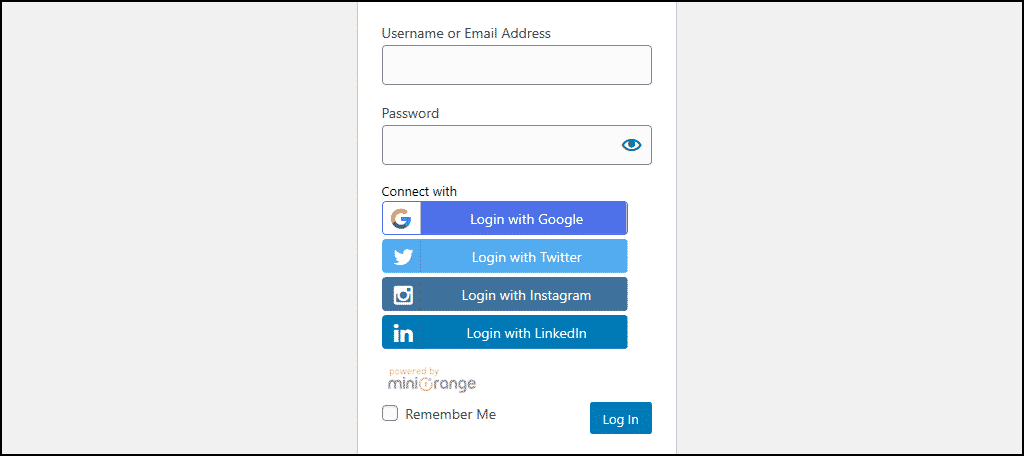Click the Instagram camera icon
Viewport: 1024px width, 456px height.
pyautogui.click(x=404, y=295)
